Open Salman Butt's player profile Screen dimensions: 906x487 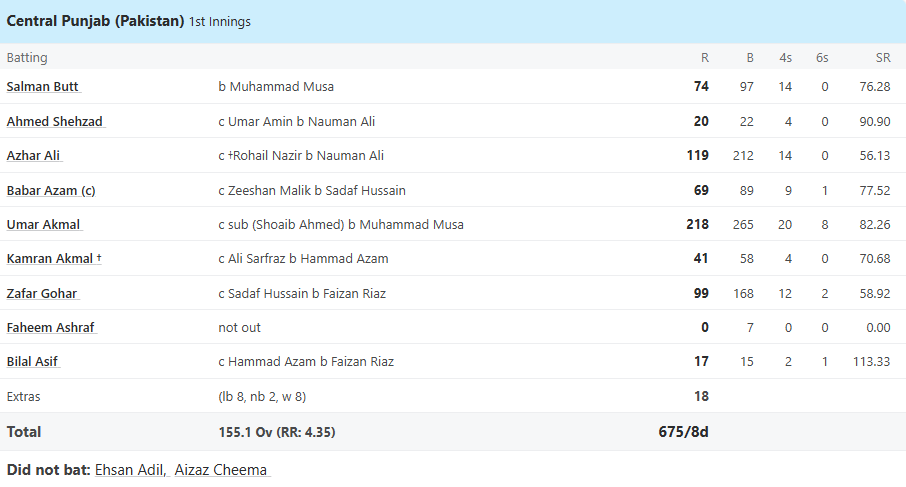43,87
